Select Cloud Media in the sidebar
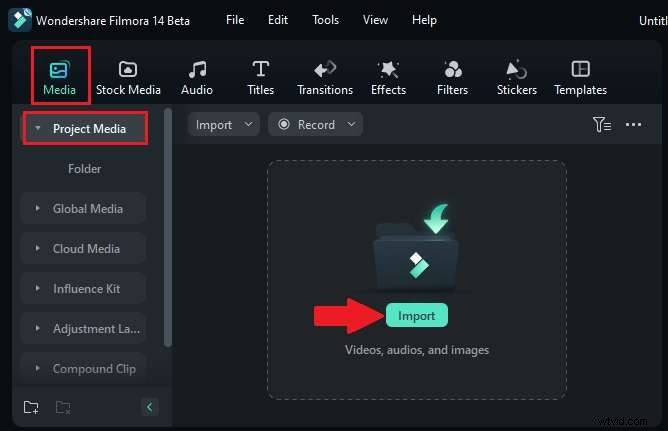The image size is (668, 431). click(x=84, y=248)
